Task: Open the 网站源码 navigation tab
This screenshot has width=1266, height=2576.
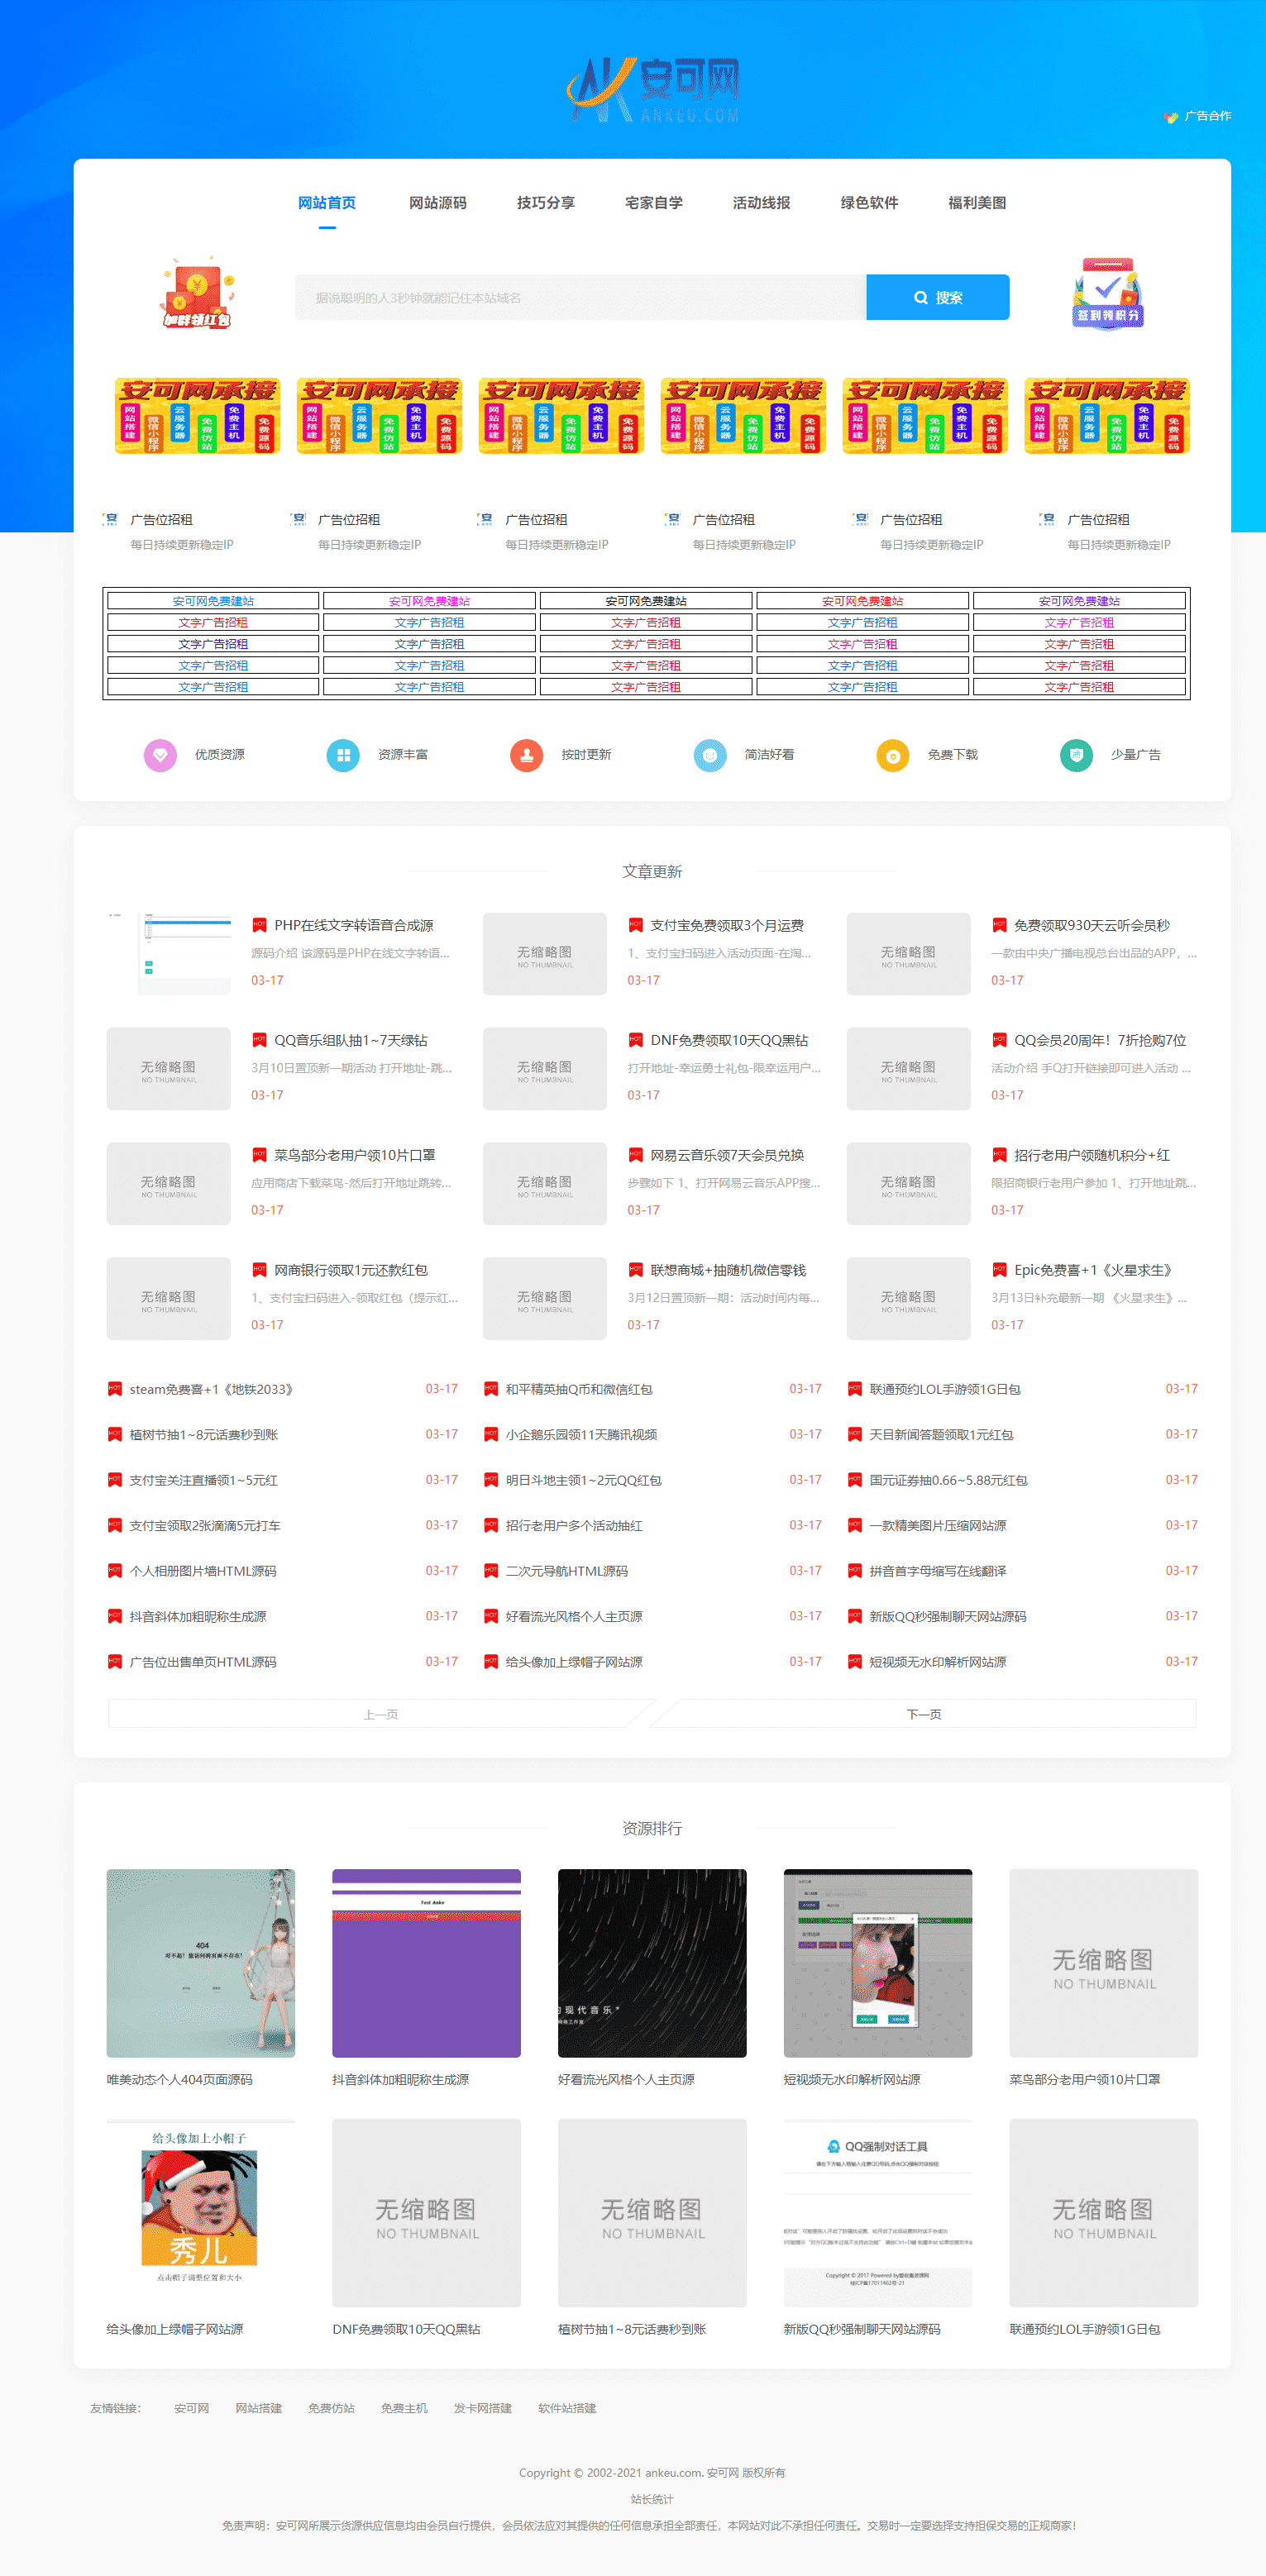Action: (x=438, y=203)
